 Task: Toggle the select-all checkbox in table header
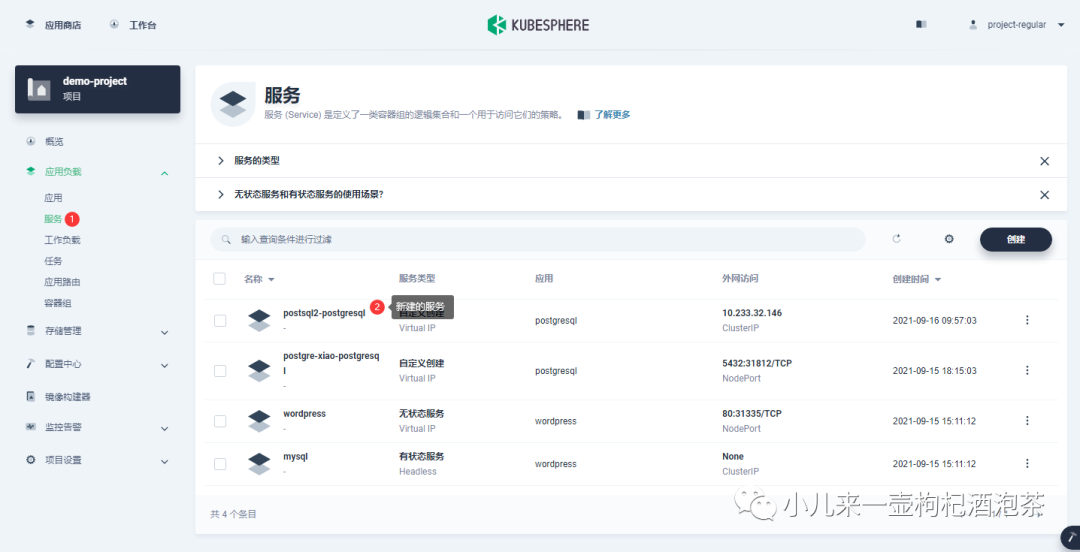(x=220, y=278)
